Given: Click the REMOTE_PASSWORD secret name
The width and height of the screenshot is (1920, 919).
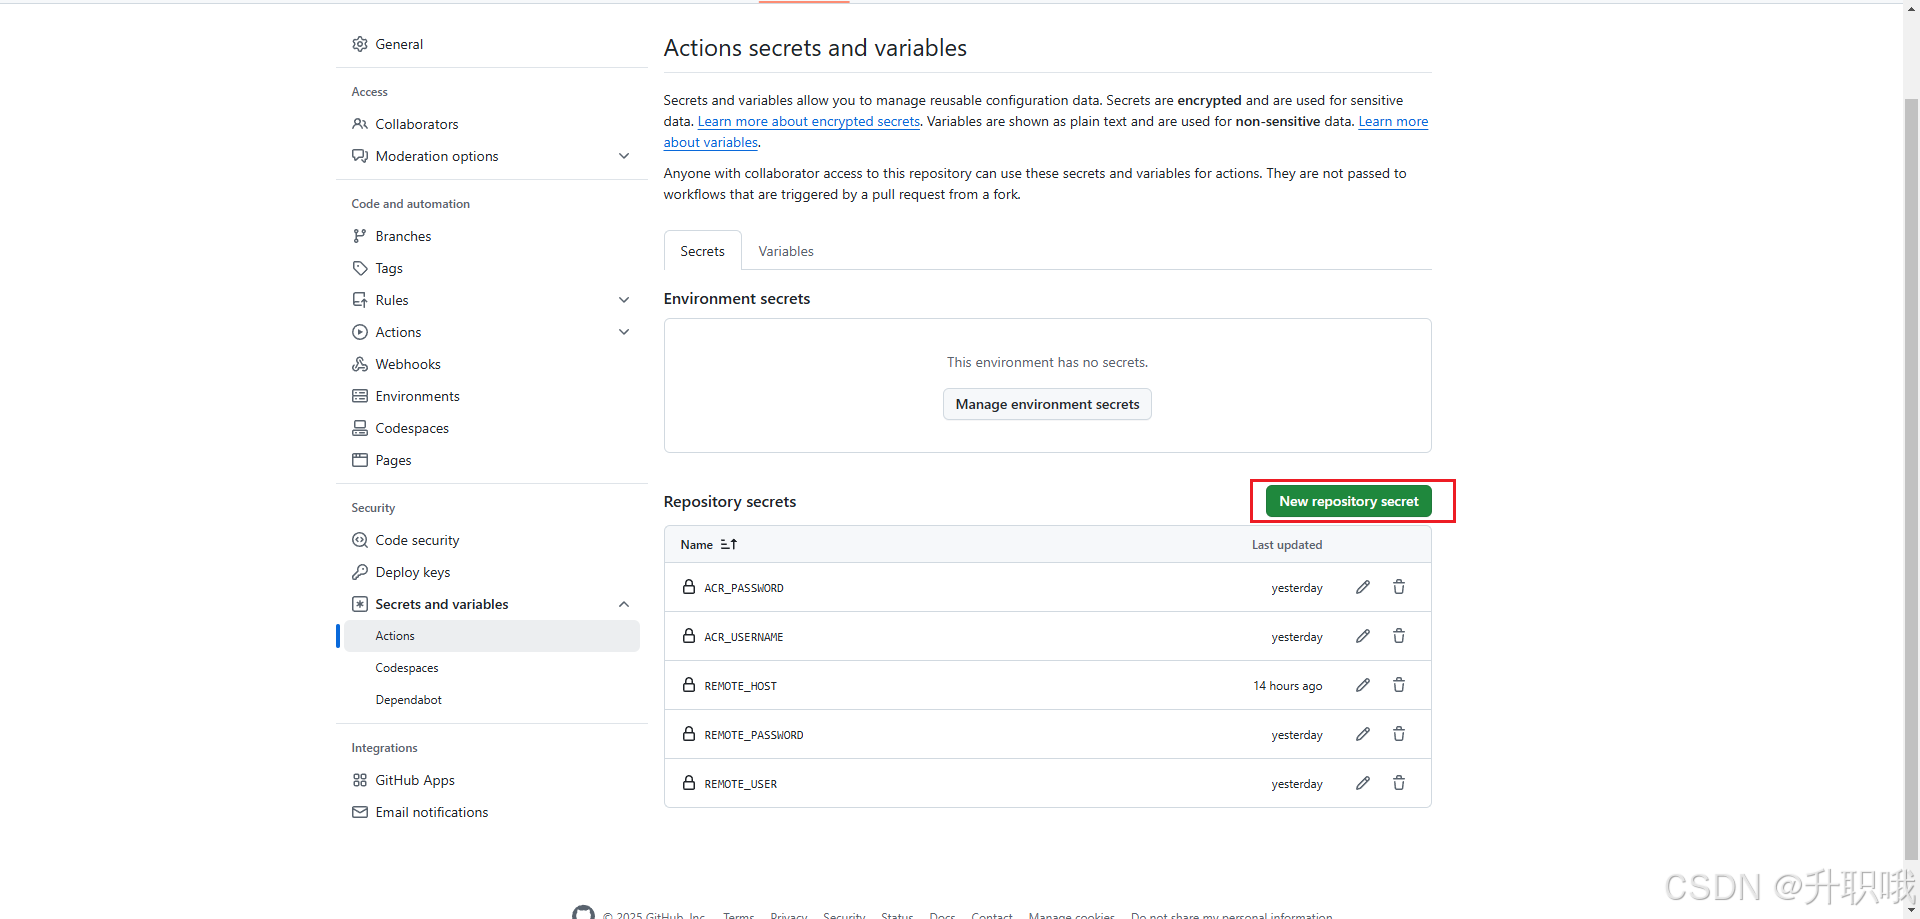Looking at the screenshot, I should click(x=754, y=735).
